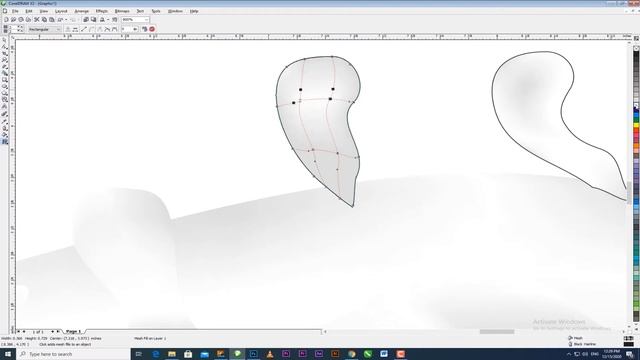Open the Window menu
Image resolution: width=640 pixels, height=360 pixels.
tap(175, 11)
